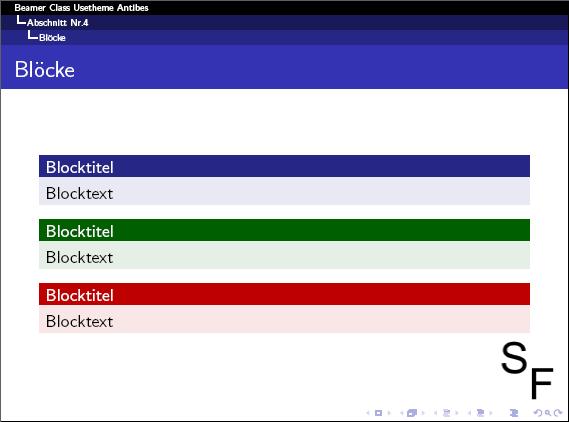The image size is (569, 422).
Task: Click the blue Blocktitel header bar
Action: pyautogui.click(x=284, y=166)
